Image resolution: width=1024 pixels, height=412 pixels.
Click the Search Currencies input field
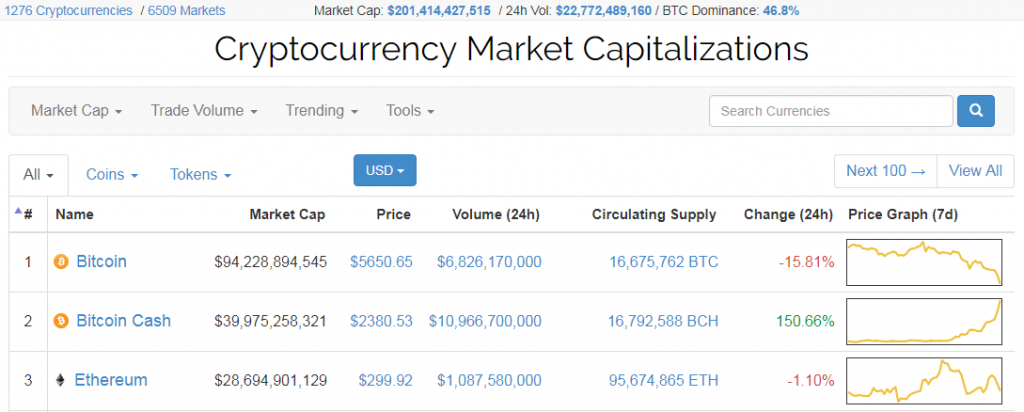point(830,111)
